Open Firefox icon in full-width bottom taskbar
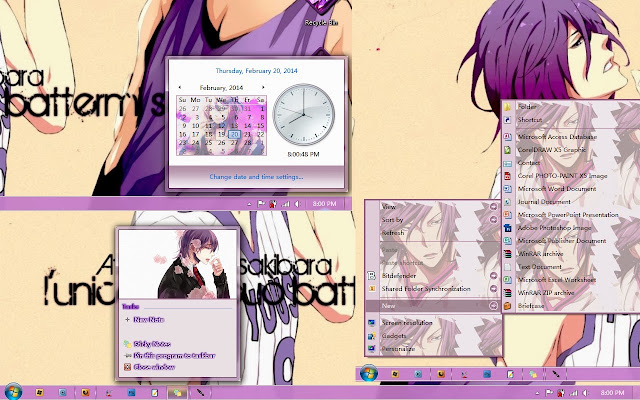The image size is (640, 400). 85,393
